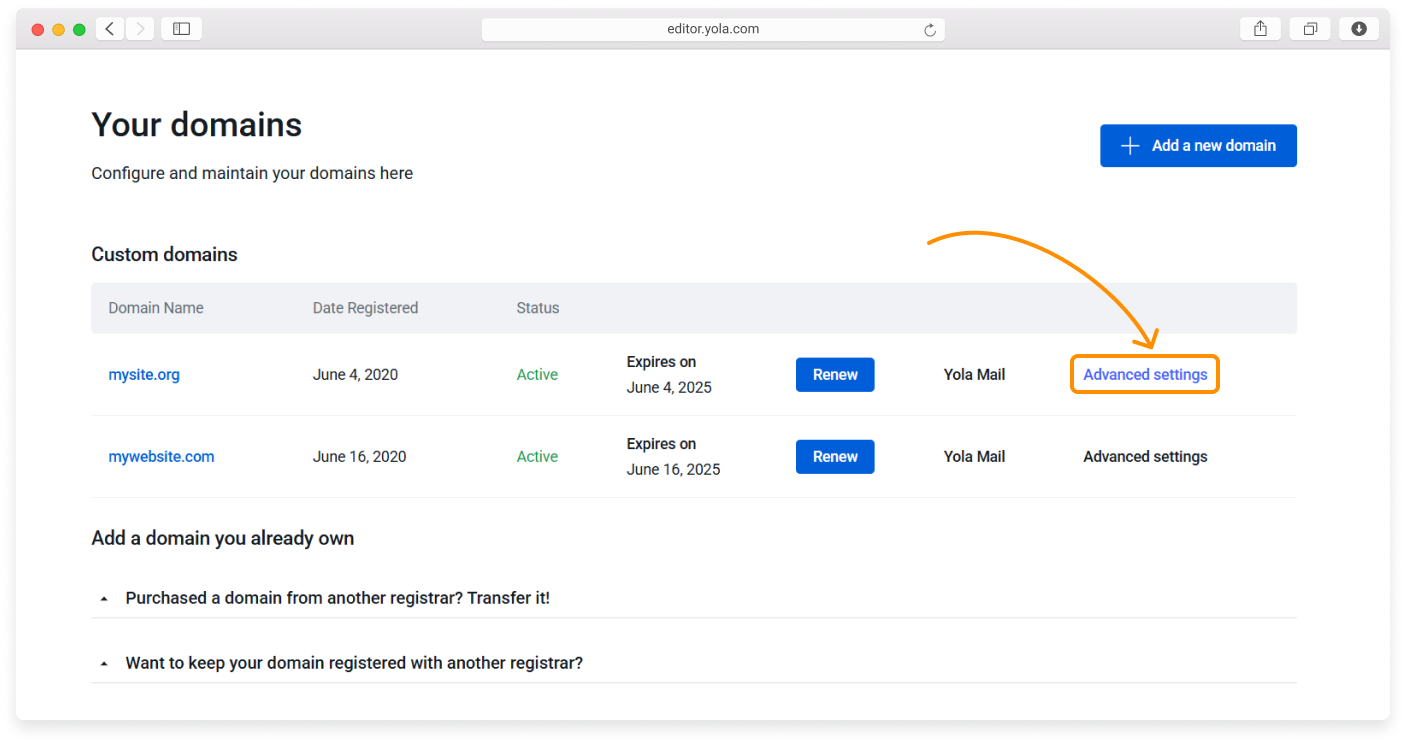
Task: Open the Downloads icon in toolbar
Action: [1358, 29]
